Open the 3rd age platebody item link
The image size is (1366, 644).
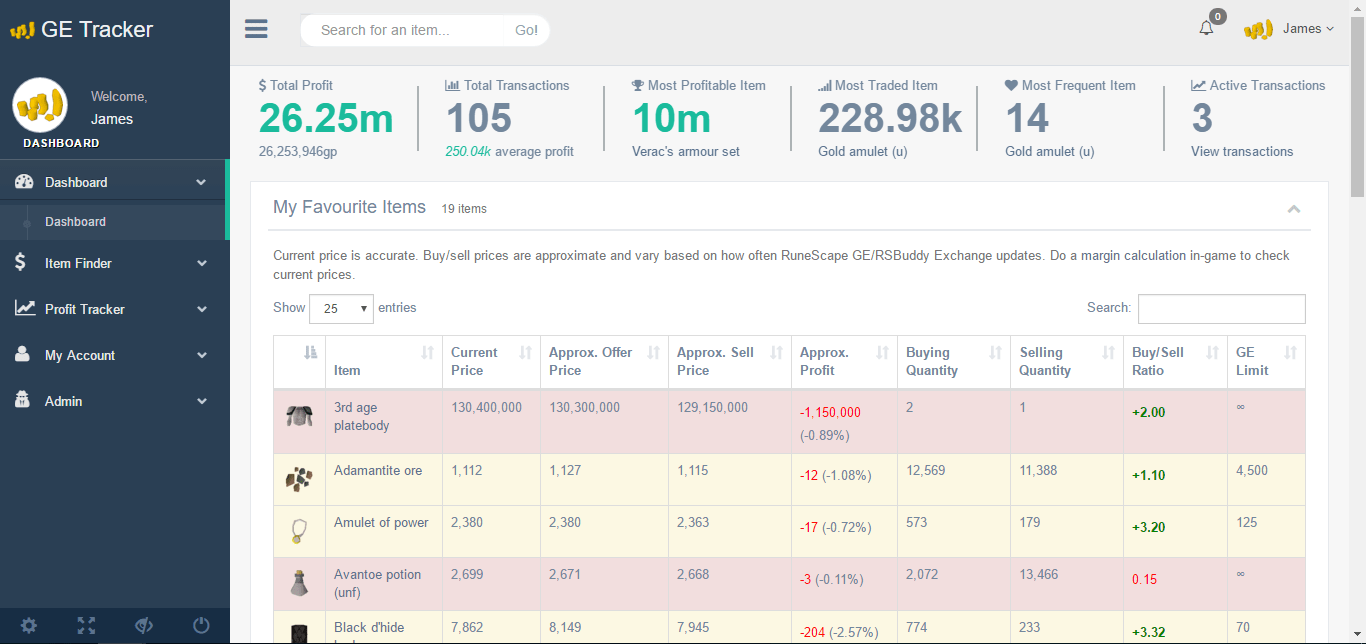[x=362, y=417]
